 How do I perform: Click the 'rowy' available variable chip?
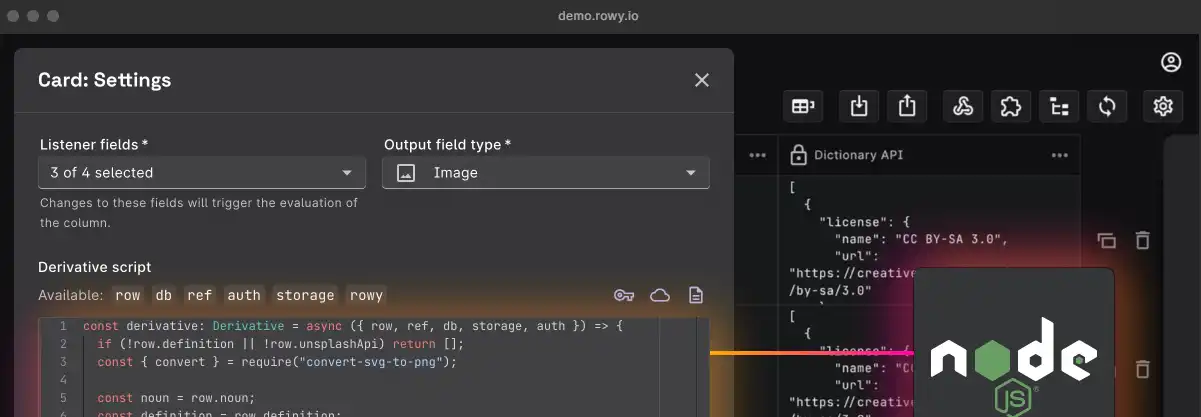tap(366, 295)
